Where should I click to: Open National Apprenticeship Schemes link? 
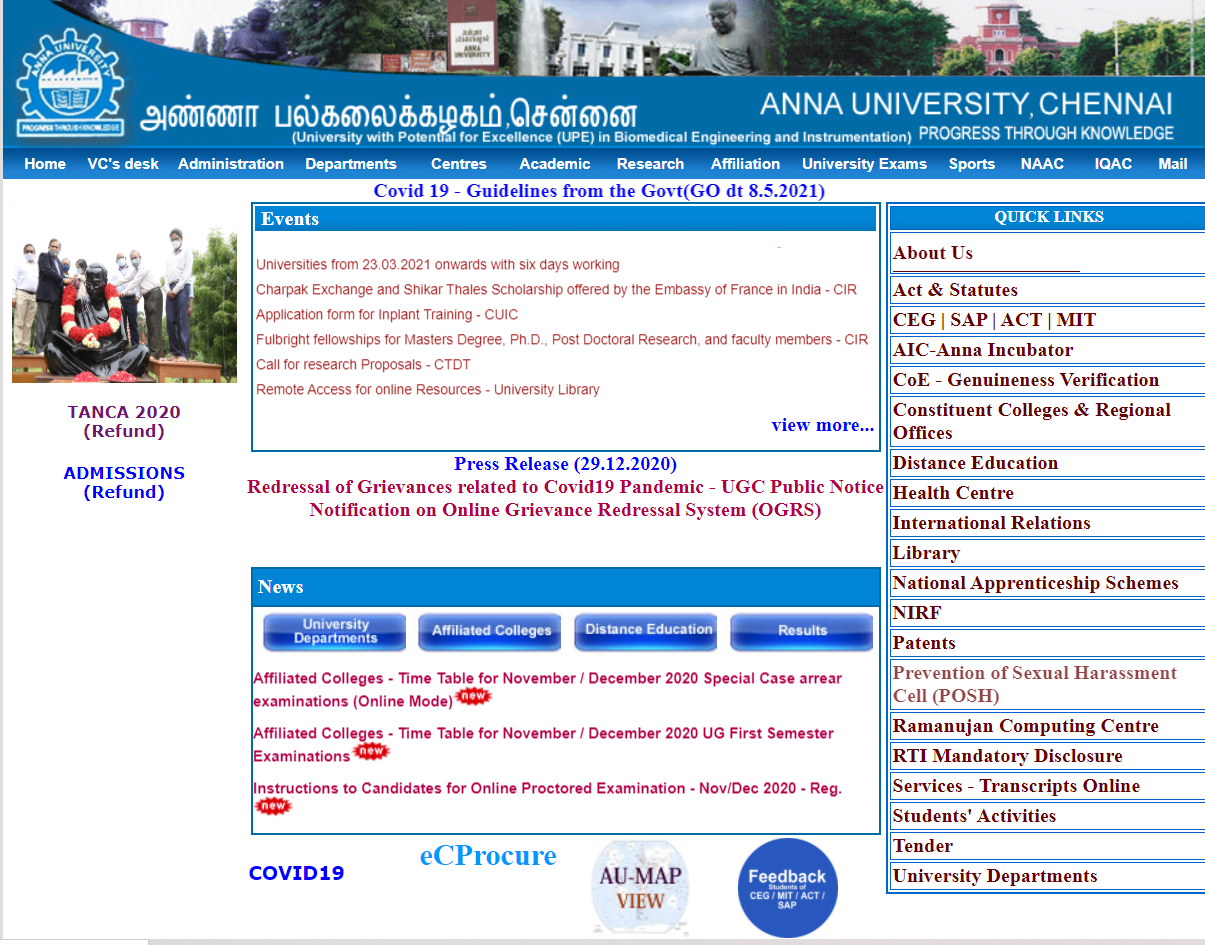point(1036,583)
